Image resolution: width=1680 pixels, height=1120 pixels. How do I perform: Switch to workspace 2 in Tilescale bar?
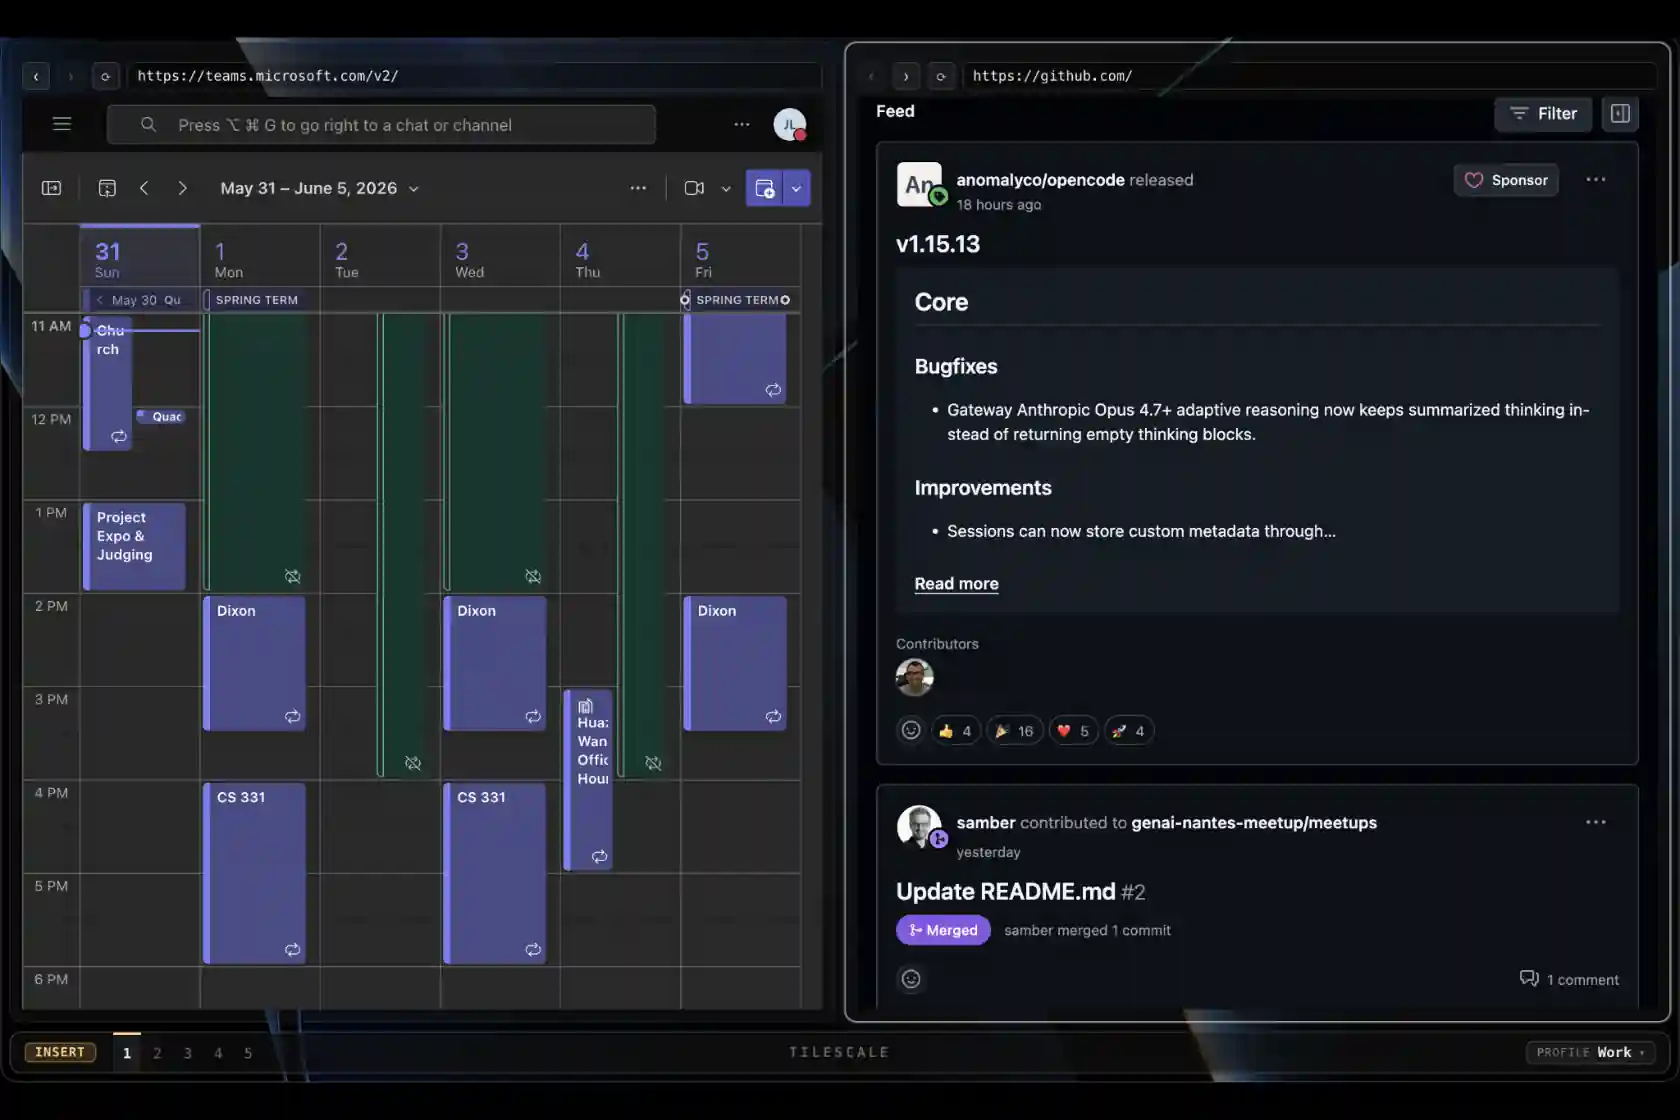pos(157,1053)
